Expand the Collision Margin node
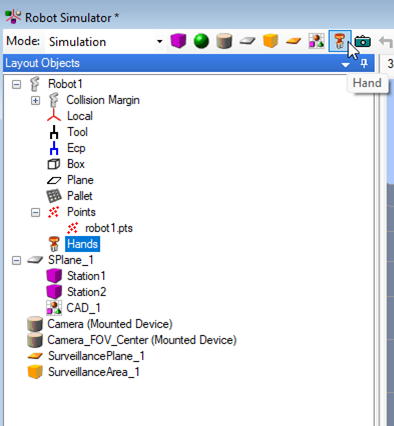The height and width of the screenshot is (426, 394). pos(35,100)
